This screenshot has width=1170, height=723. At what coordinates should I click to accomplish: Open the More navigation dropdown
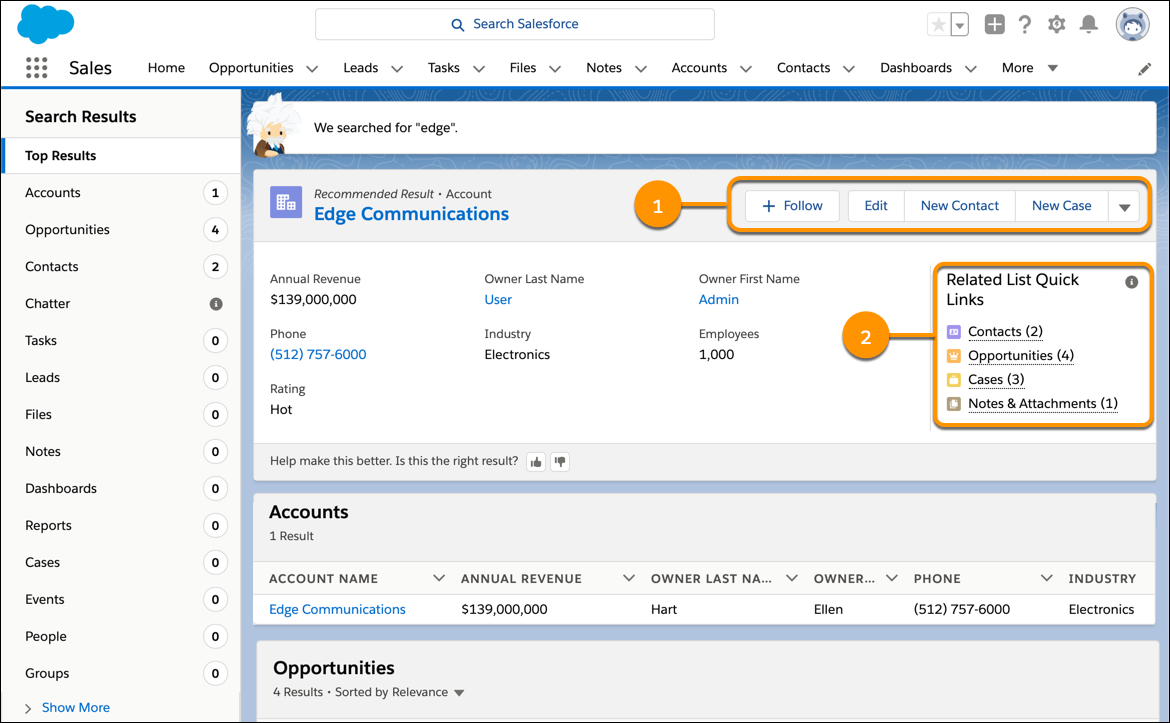click(x=1030, y=68)
